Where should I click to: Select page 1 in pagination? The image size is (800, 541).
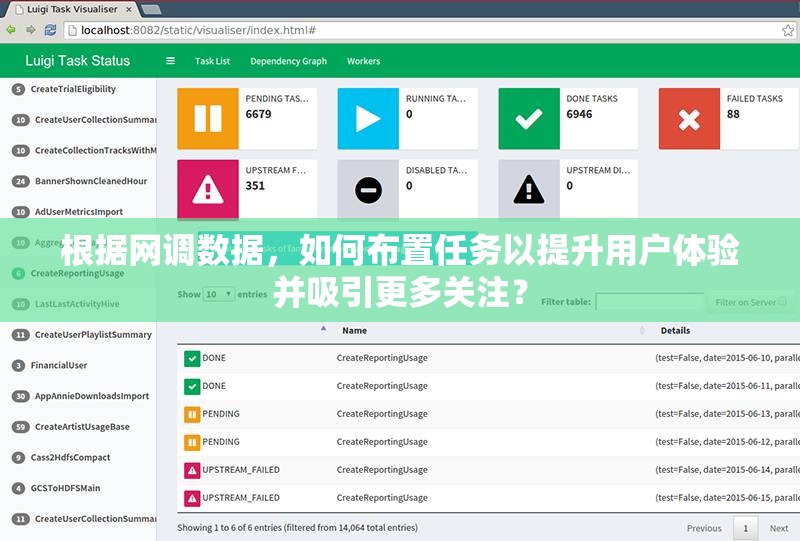(745, 528)
